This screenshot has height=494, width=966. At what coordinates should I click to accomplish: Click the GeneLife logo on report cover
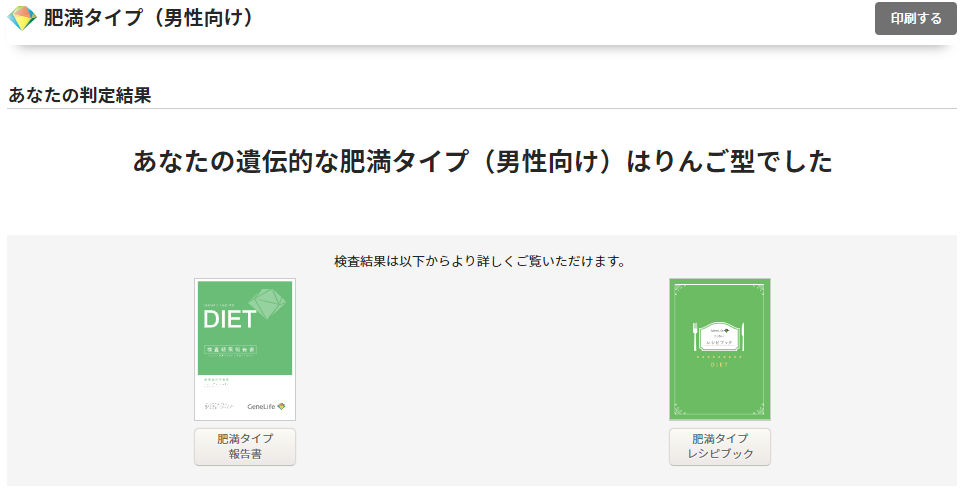pyautogui.click(x=265, y=406)
